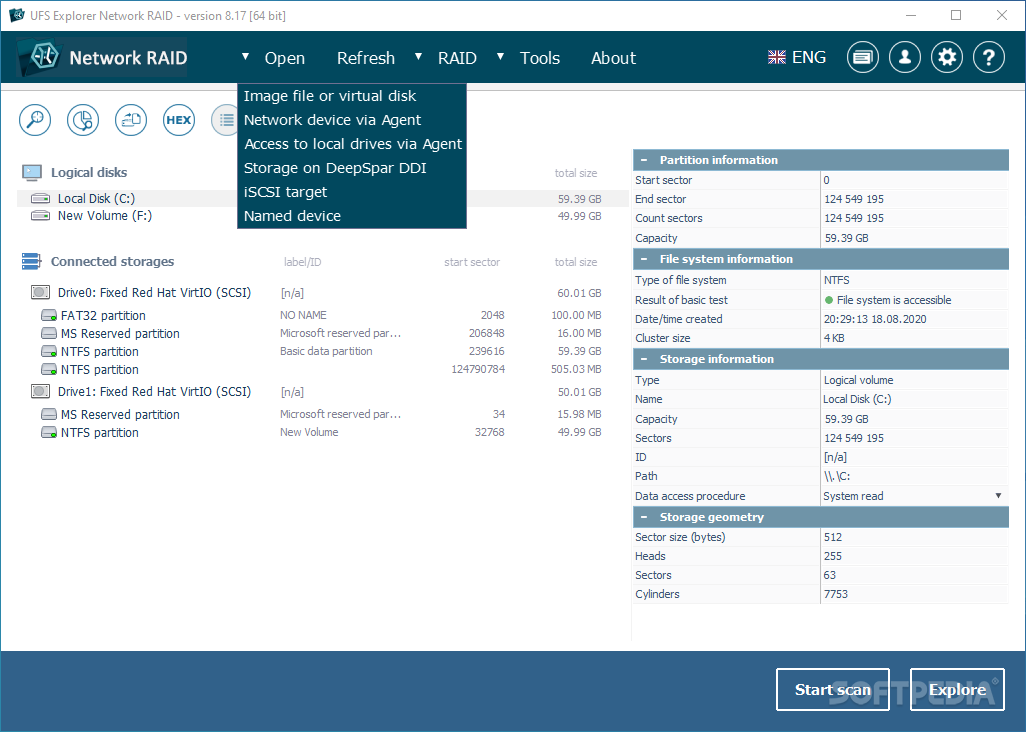The height and width of the screenshot is (732, 1026).
Task: Click the Open menu
Action: point(285,58)
